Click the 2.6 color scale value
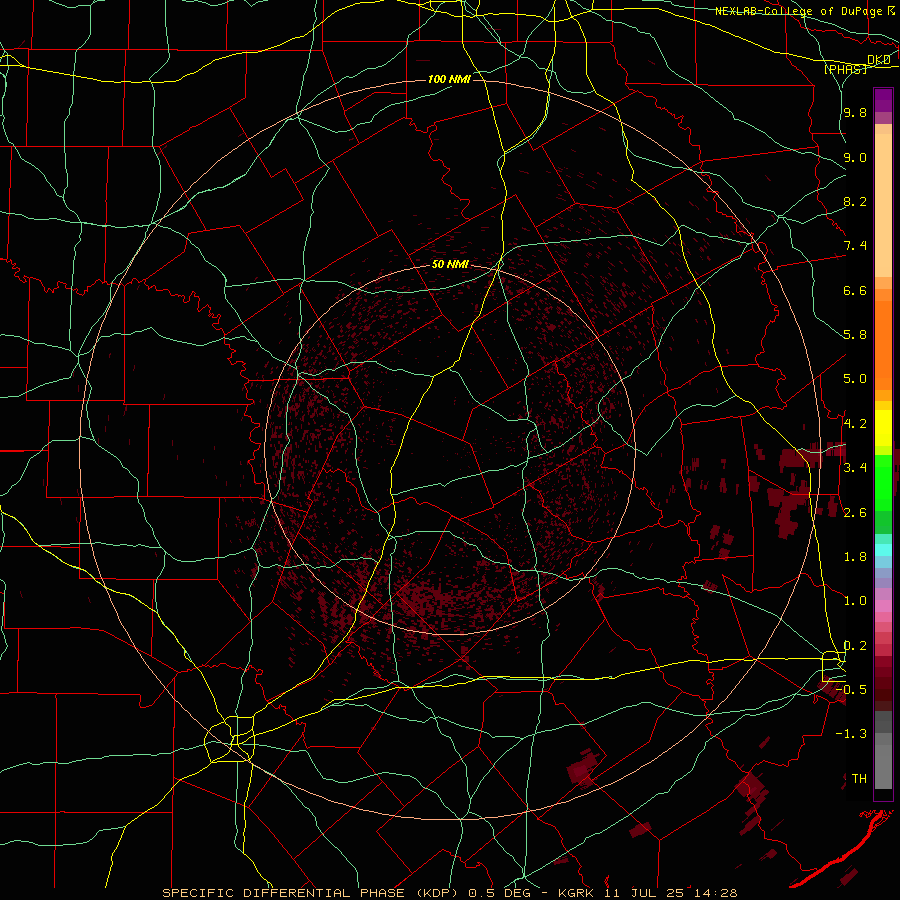 click(855, 513)
